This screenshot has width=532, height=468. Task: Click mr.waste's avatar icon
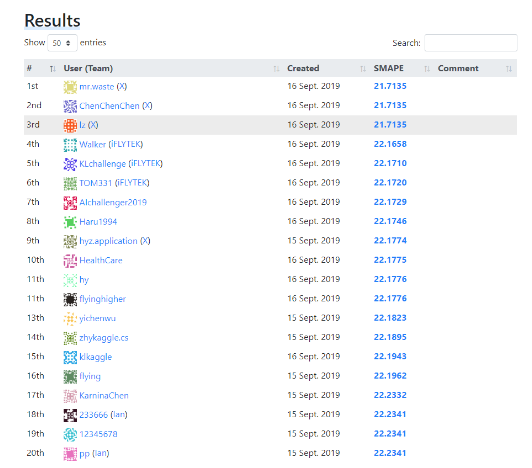[70, 87]
